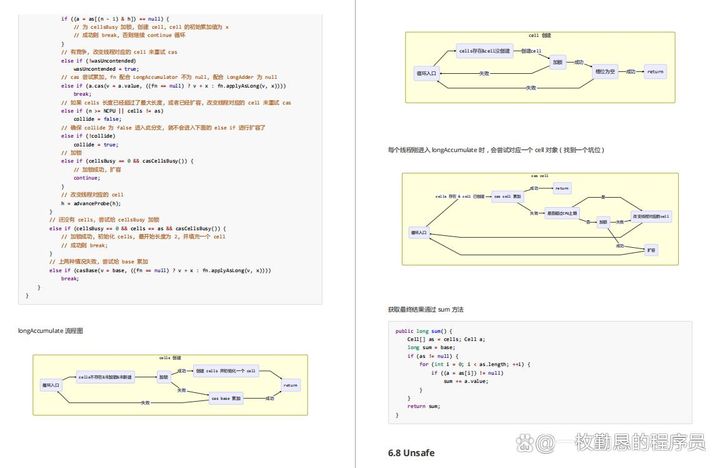Click the sentence mentioning 'sum 方法'

point(426,310)
